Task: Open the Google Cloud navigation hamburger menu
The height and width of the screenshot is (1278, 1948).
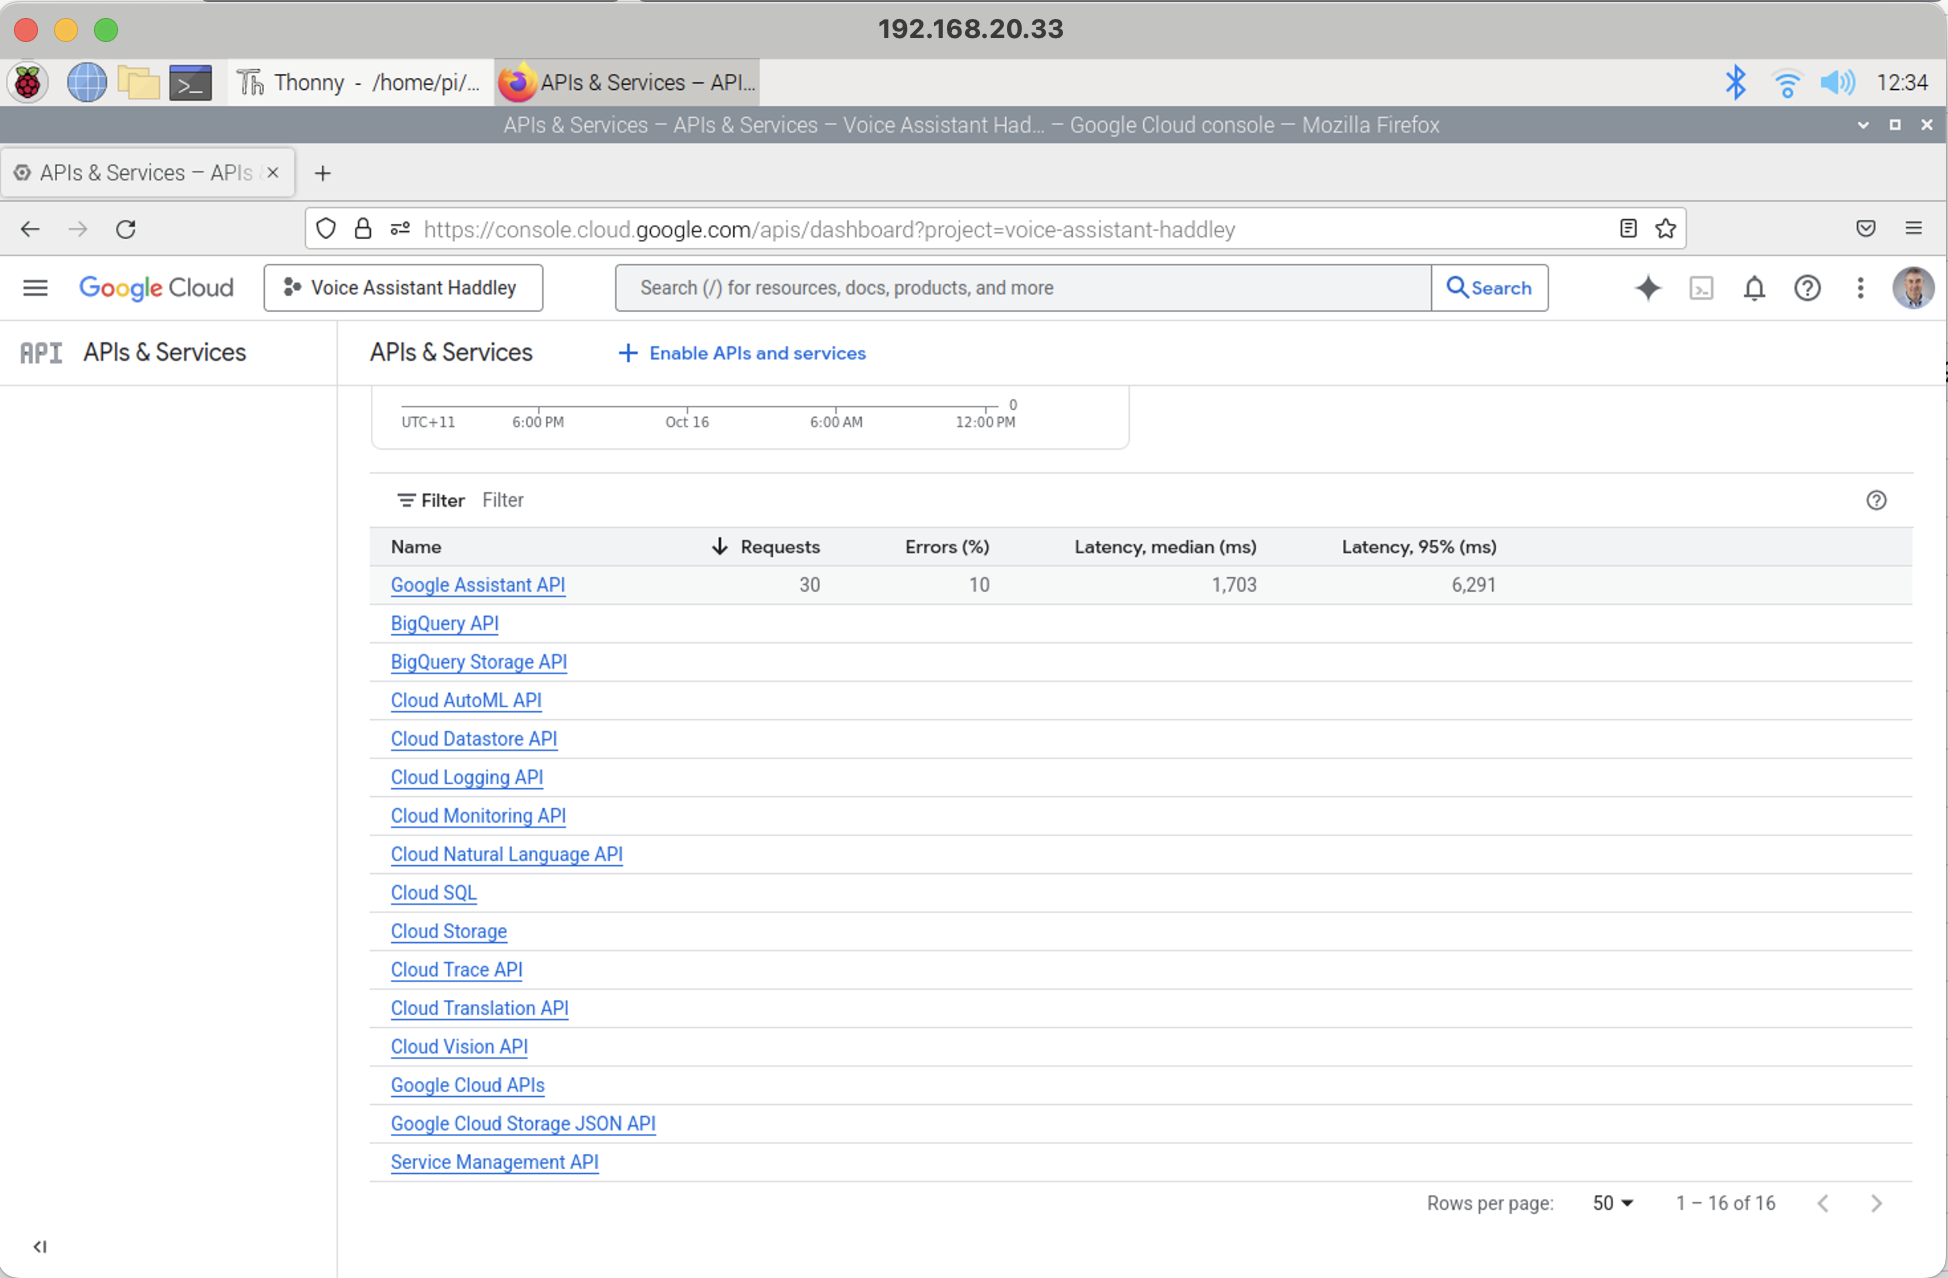Action: coord(35,288)
